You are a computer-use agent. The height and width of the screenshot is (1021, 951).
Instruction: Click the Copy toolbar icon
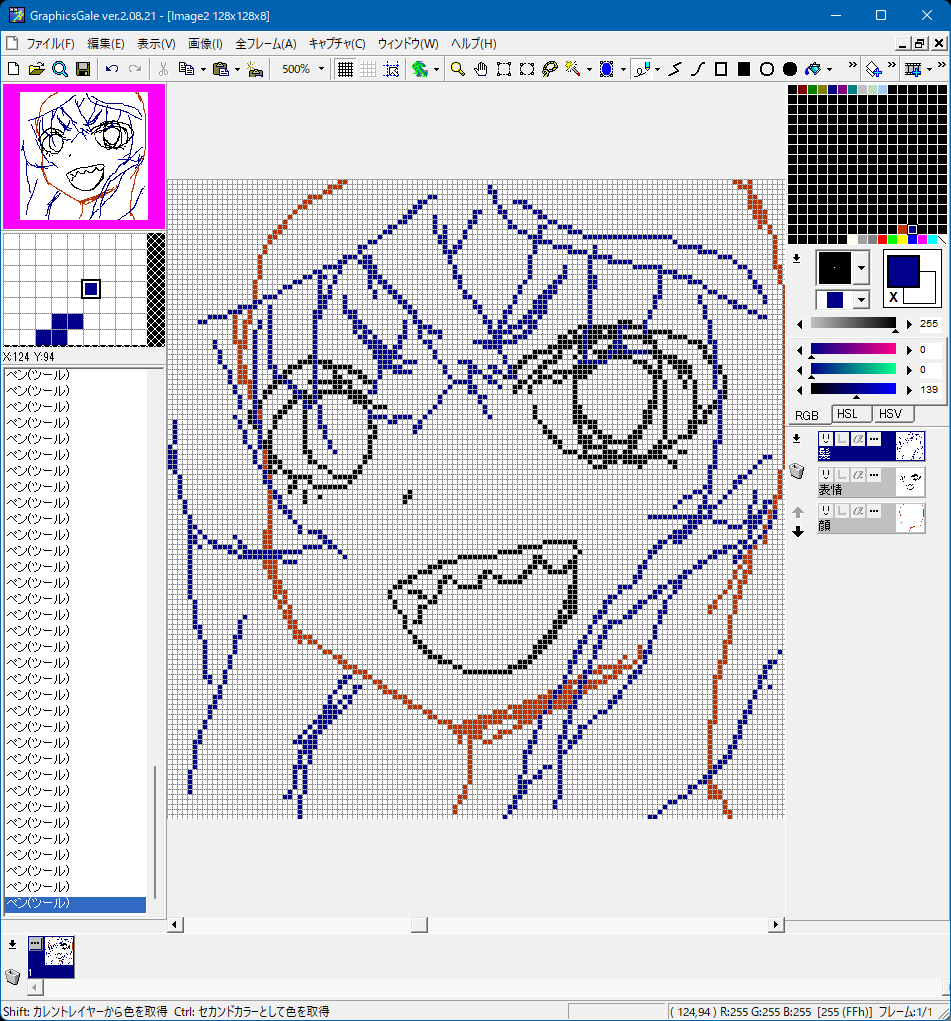click(186, 69)
